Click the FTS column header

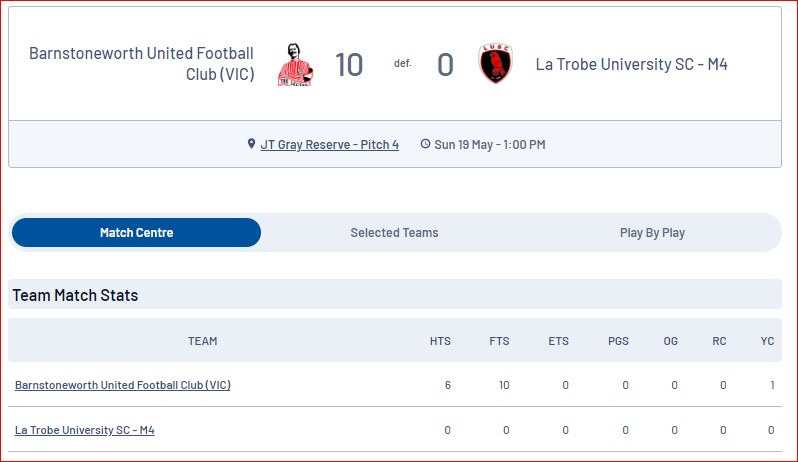(x=499, y=341)
